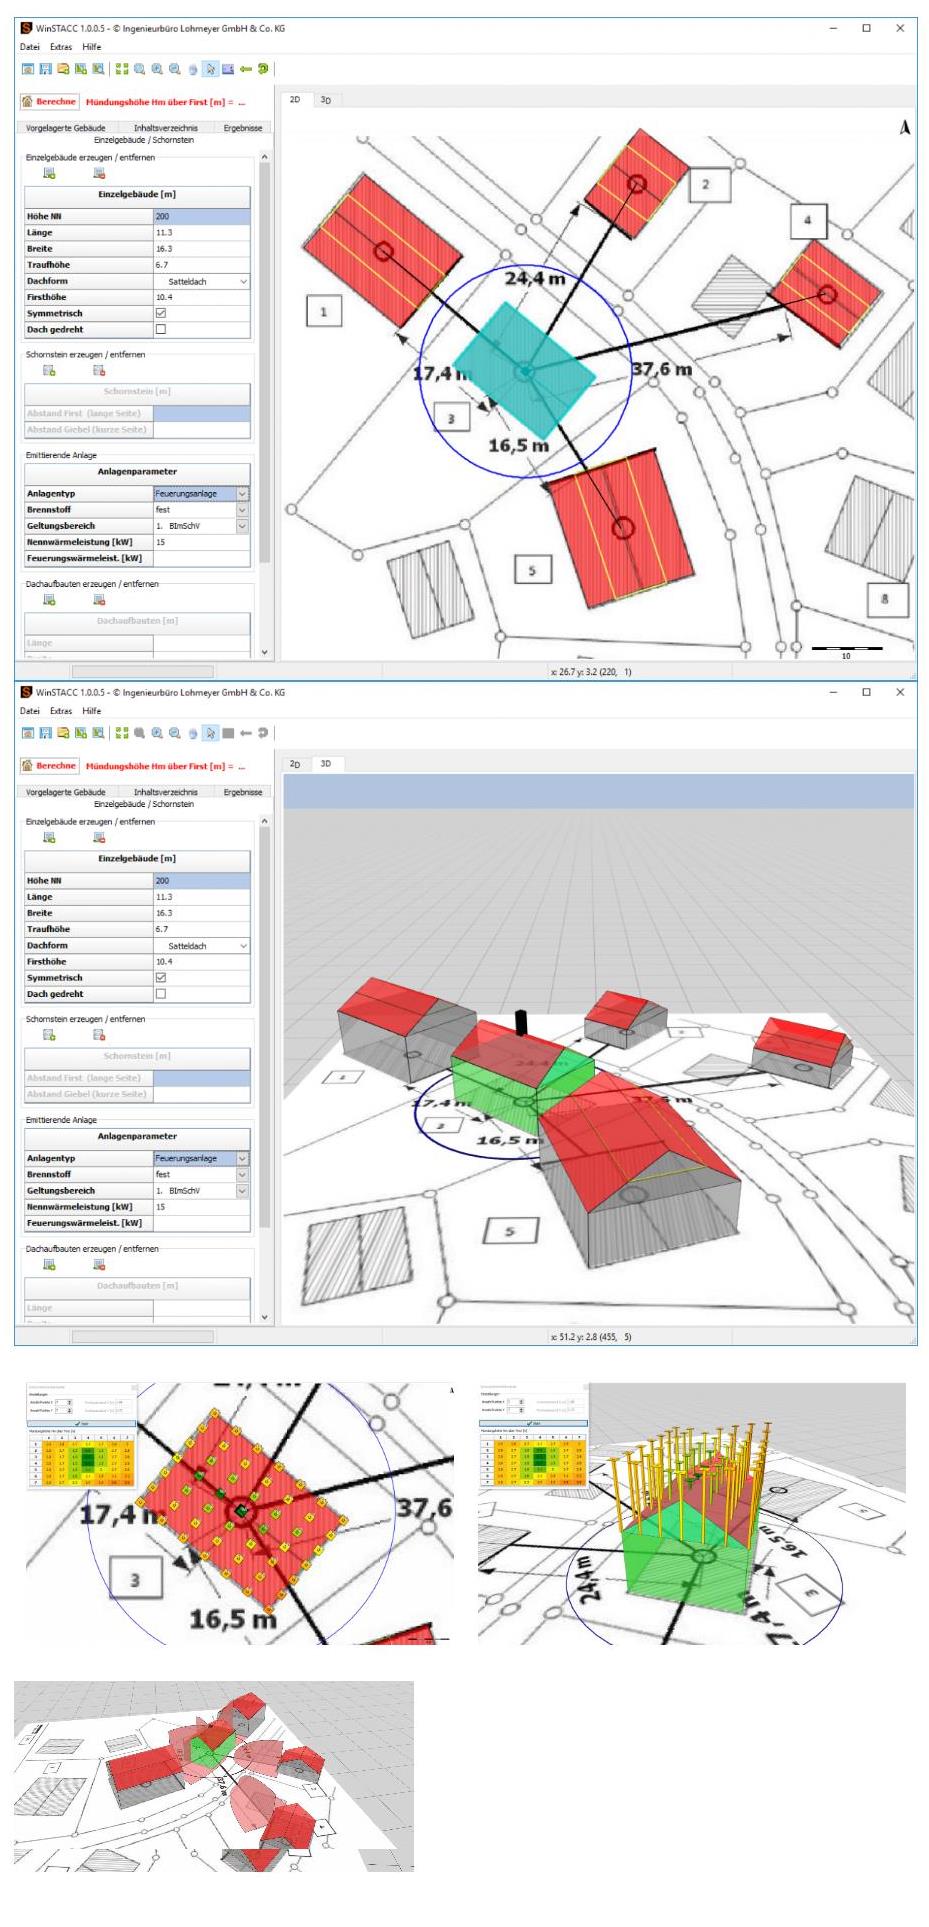This screenshot has width=929, height=1927.
Task: Click the save icon in the 2D window toolbar
Action: (x=45, y=69)
